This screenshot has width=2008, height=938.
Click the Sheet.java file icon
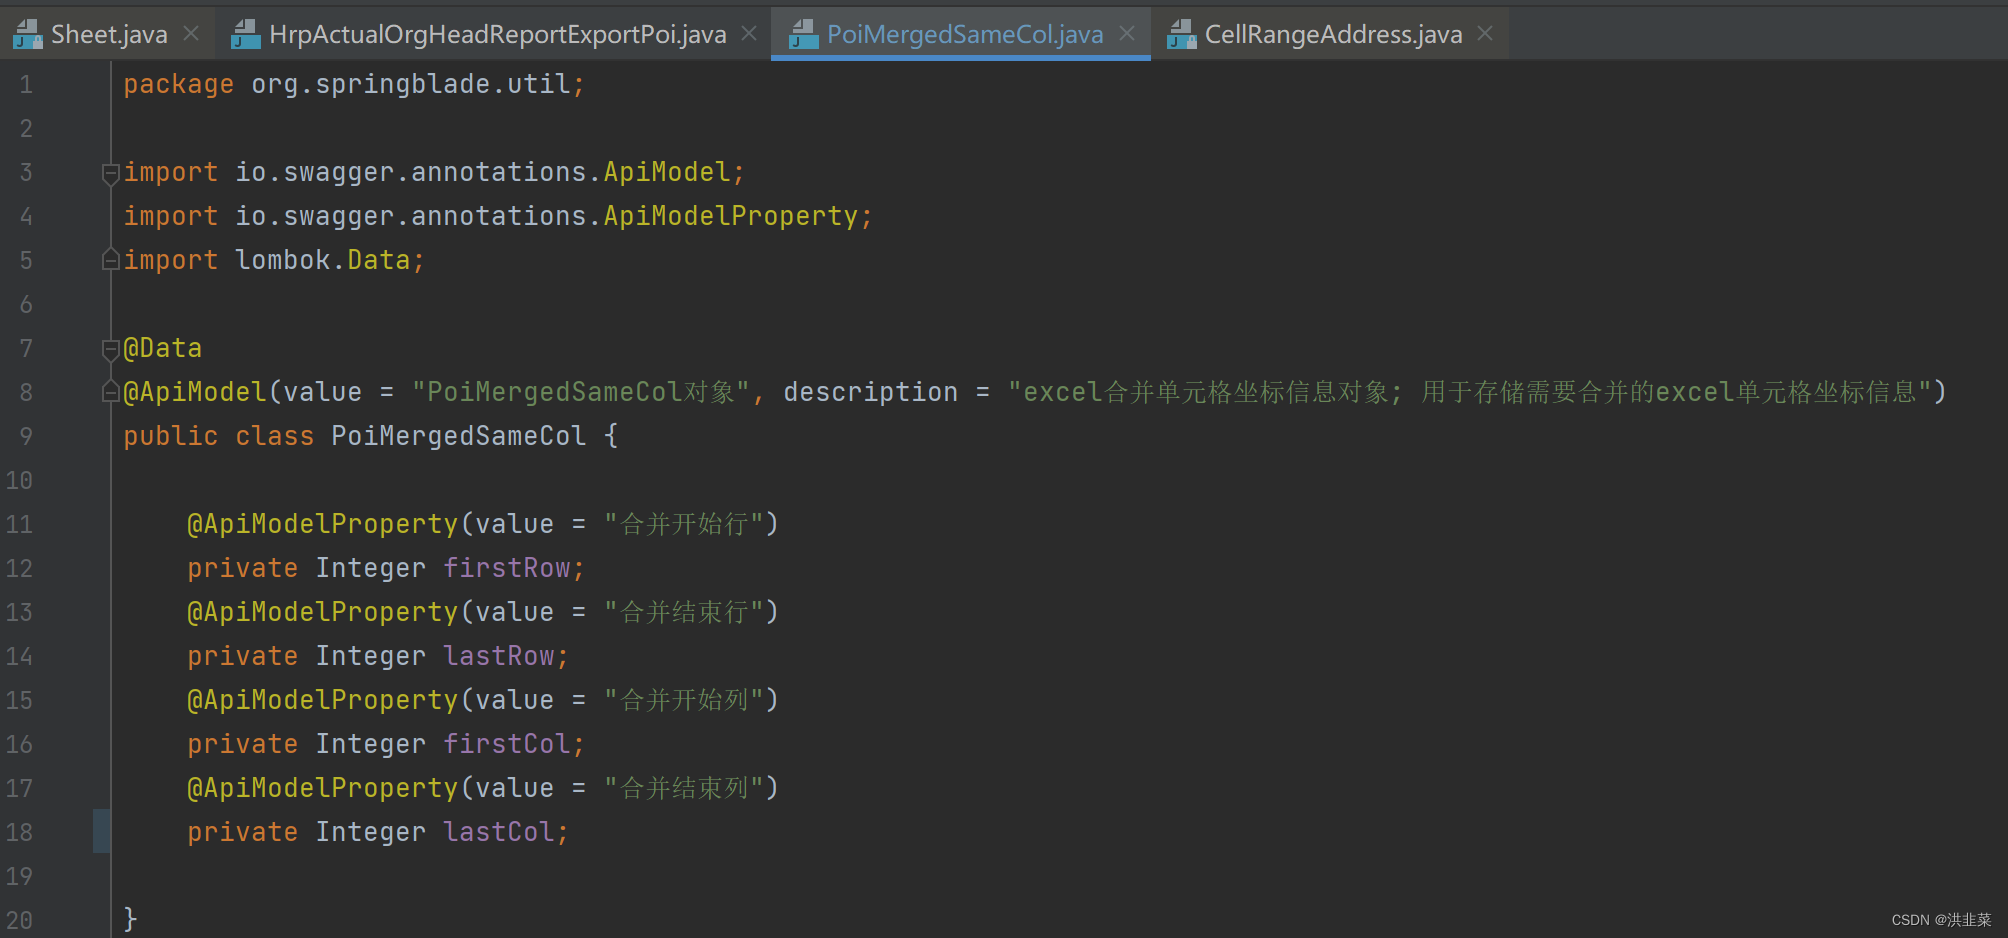click(28, 35)
